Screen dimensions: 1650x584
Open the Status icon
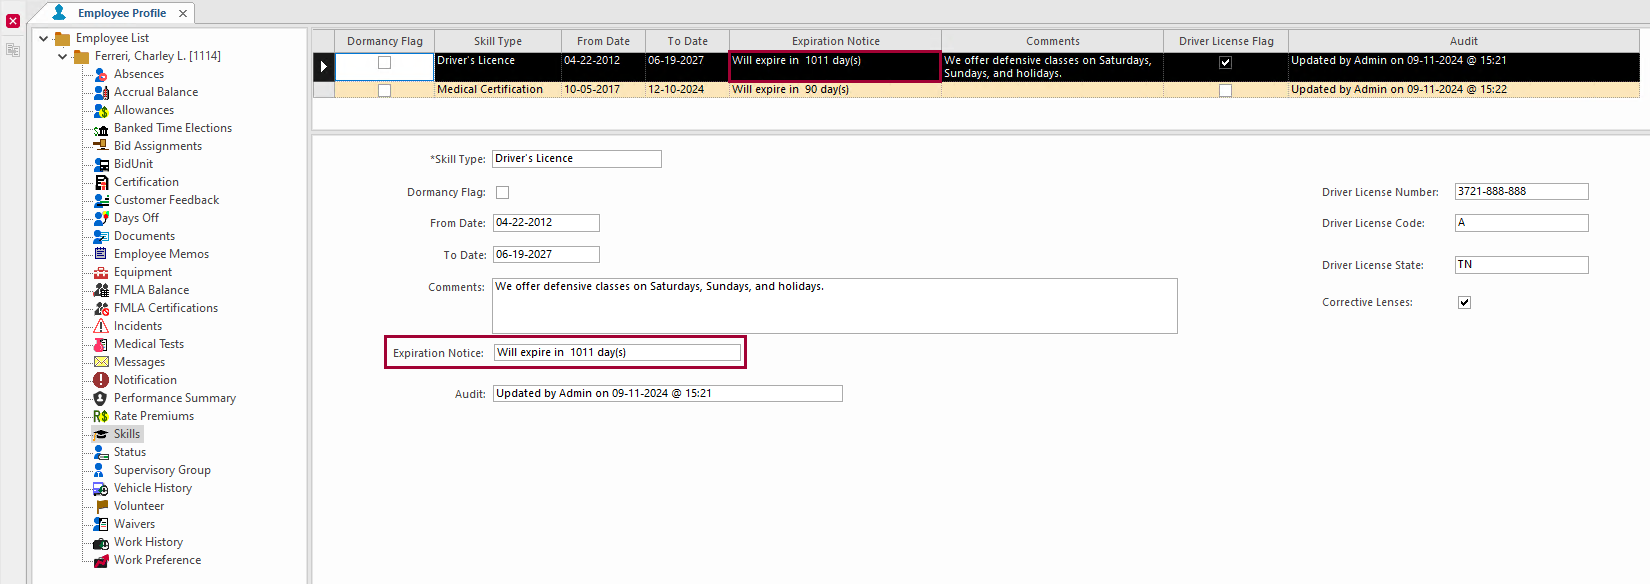point(101,452)
